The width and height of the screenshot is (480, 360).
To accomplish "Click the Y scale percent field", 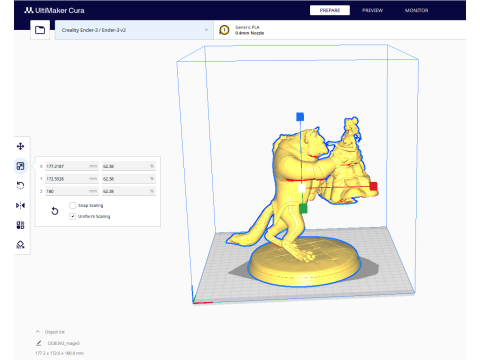I will point(129,179).
